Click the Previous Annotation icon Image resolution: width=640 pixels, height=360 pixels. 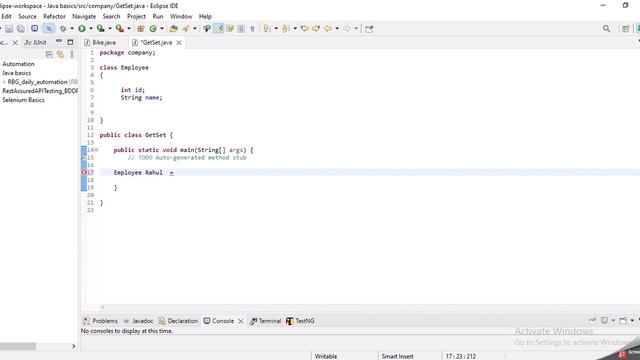(x=286, y=29)
